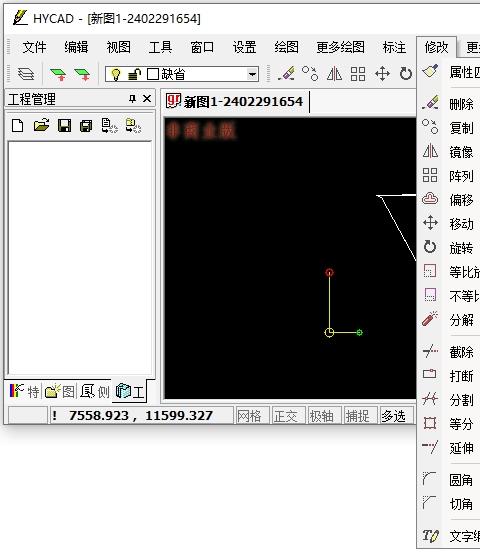Select the mirror tool icon in top toolbar
Viewport: 480px width, 552px height.
(x=334, y=74)
